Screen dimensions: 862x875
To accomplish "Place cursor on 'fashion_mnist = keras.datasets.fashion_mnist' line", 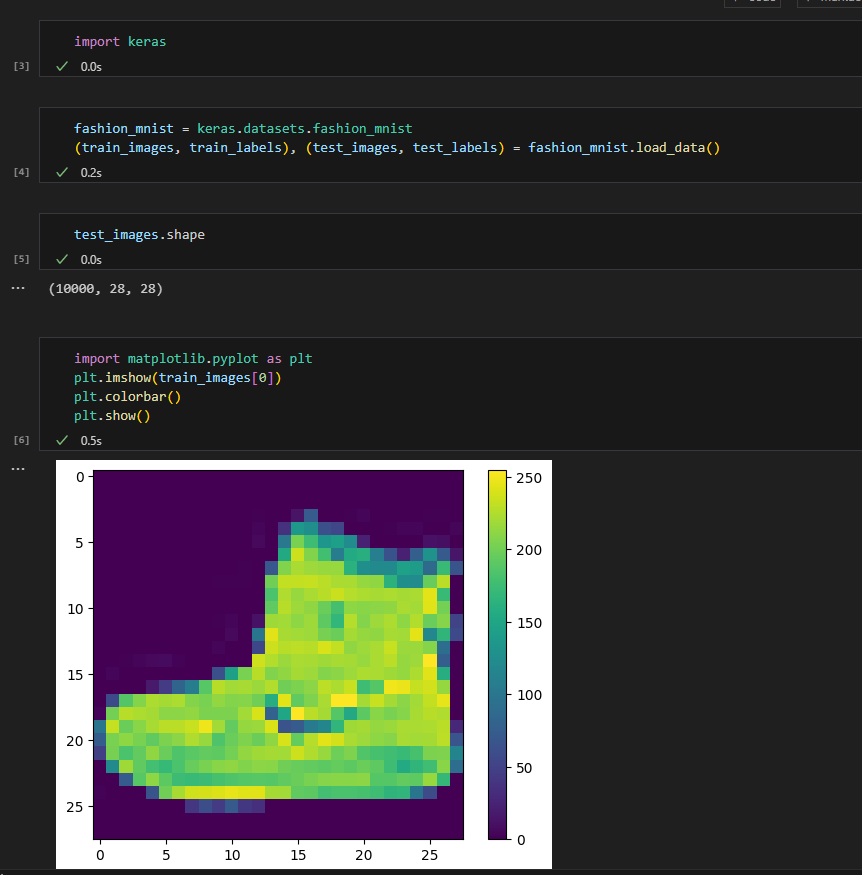I will tap(243, 129).
